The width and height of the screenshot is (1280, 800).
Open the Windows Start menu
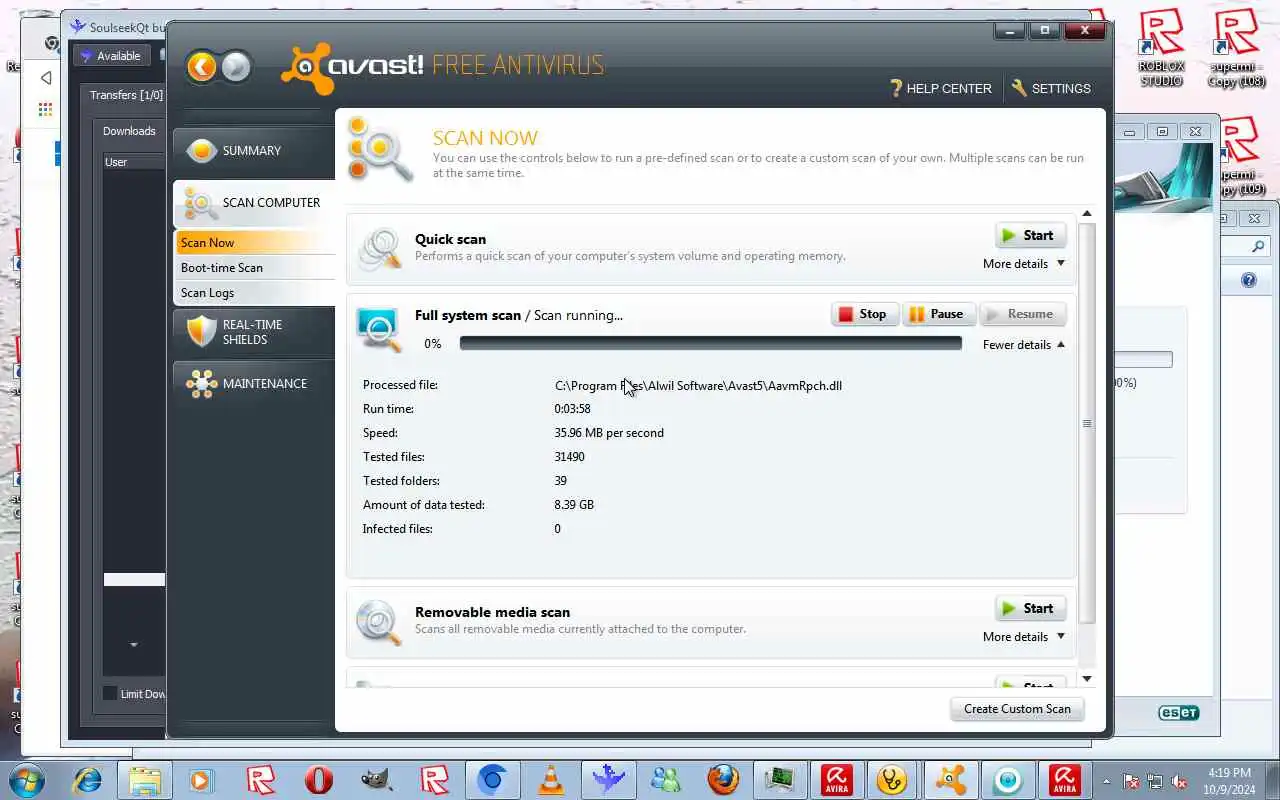coord(27,779)
